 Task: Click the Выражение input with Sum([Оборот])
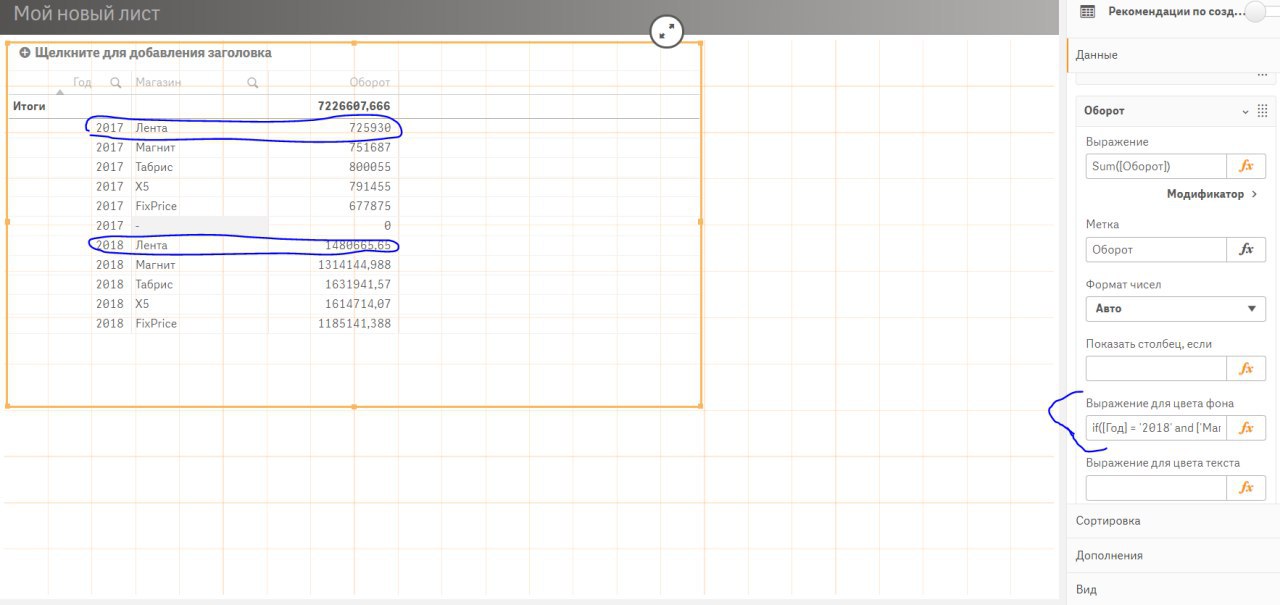pyautogui.click(x=1156, y=166)
